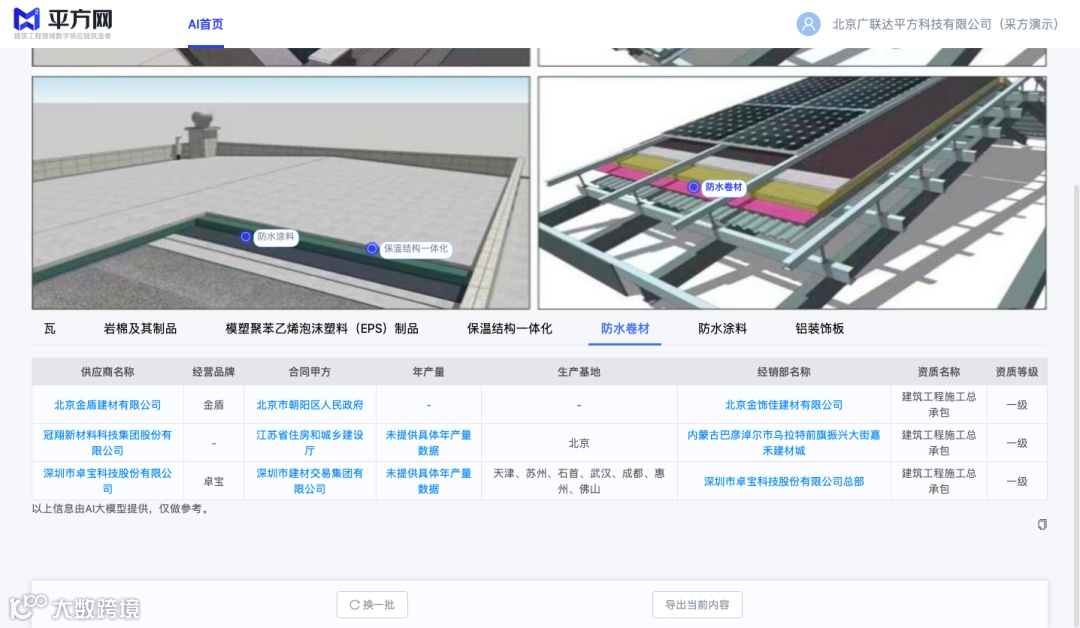Open contract party 北京市朝阳区人民政府
Image resolution: width=1080 pixels, height=628 pixels.
click(x=310, y=405)
